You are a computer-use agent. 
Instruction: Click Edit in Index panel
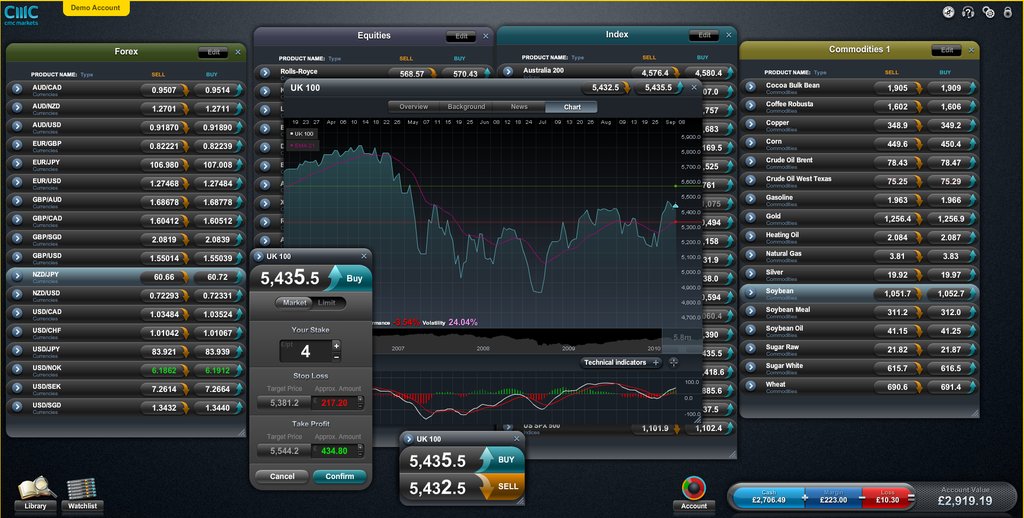tap(704, 35)
